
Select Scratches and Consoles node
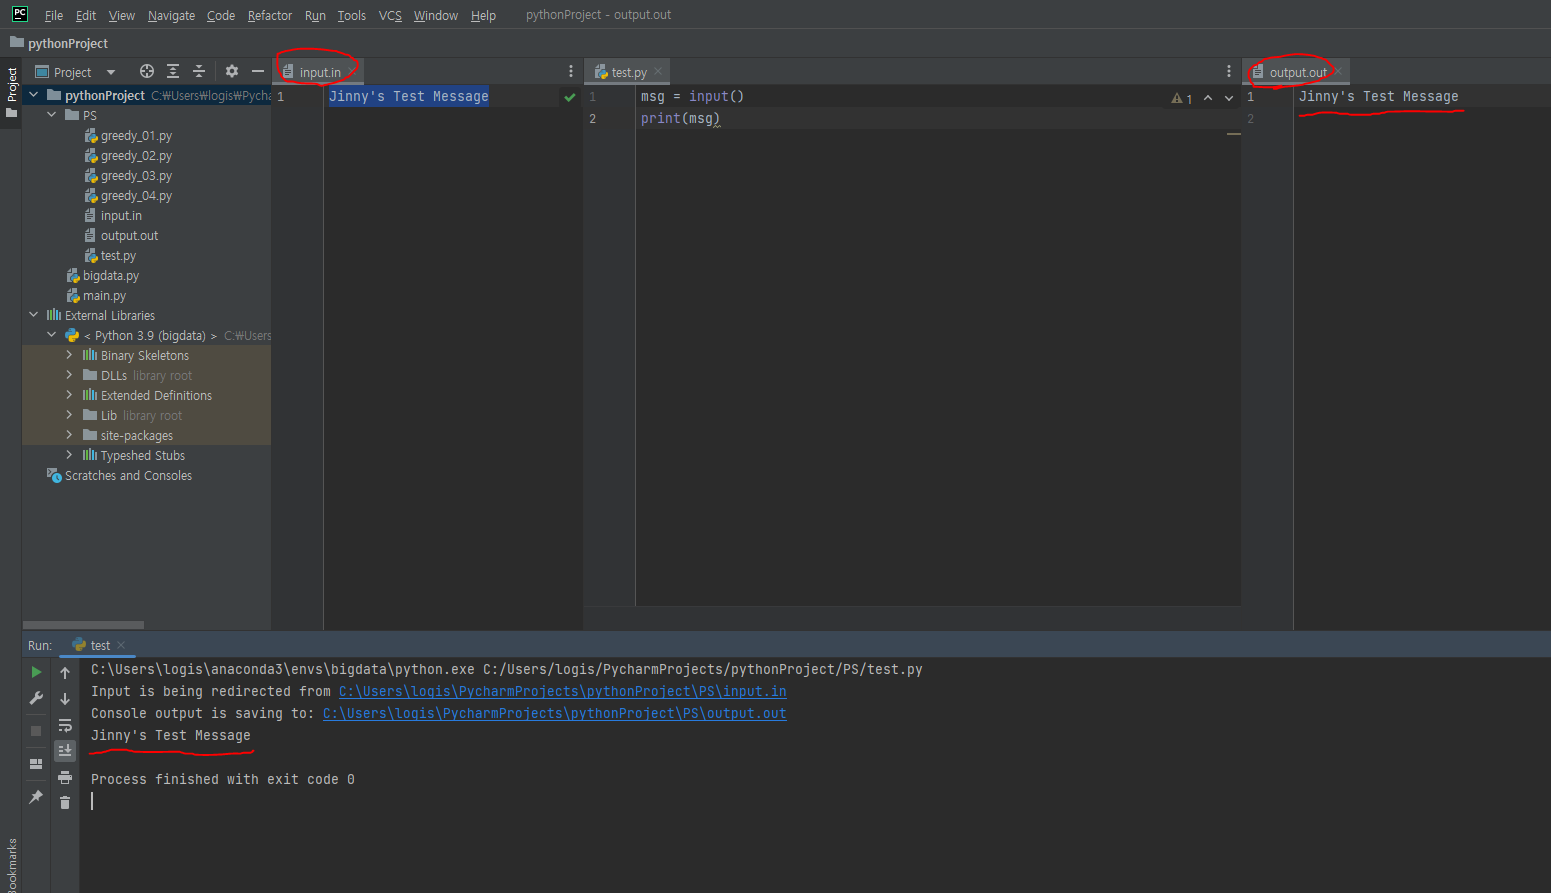coord(128,475)
